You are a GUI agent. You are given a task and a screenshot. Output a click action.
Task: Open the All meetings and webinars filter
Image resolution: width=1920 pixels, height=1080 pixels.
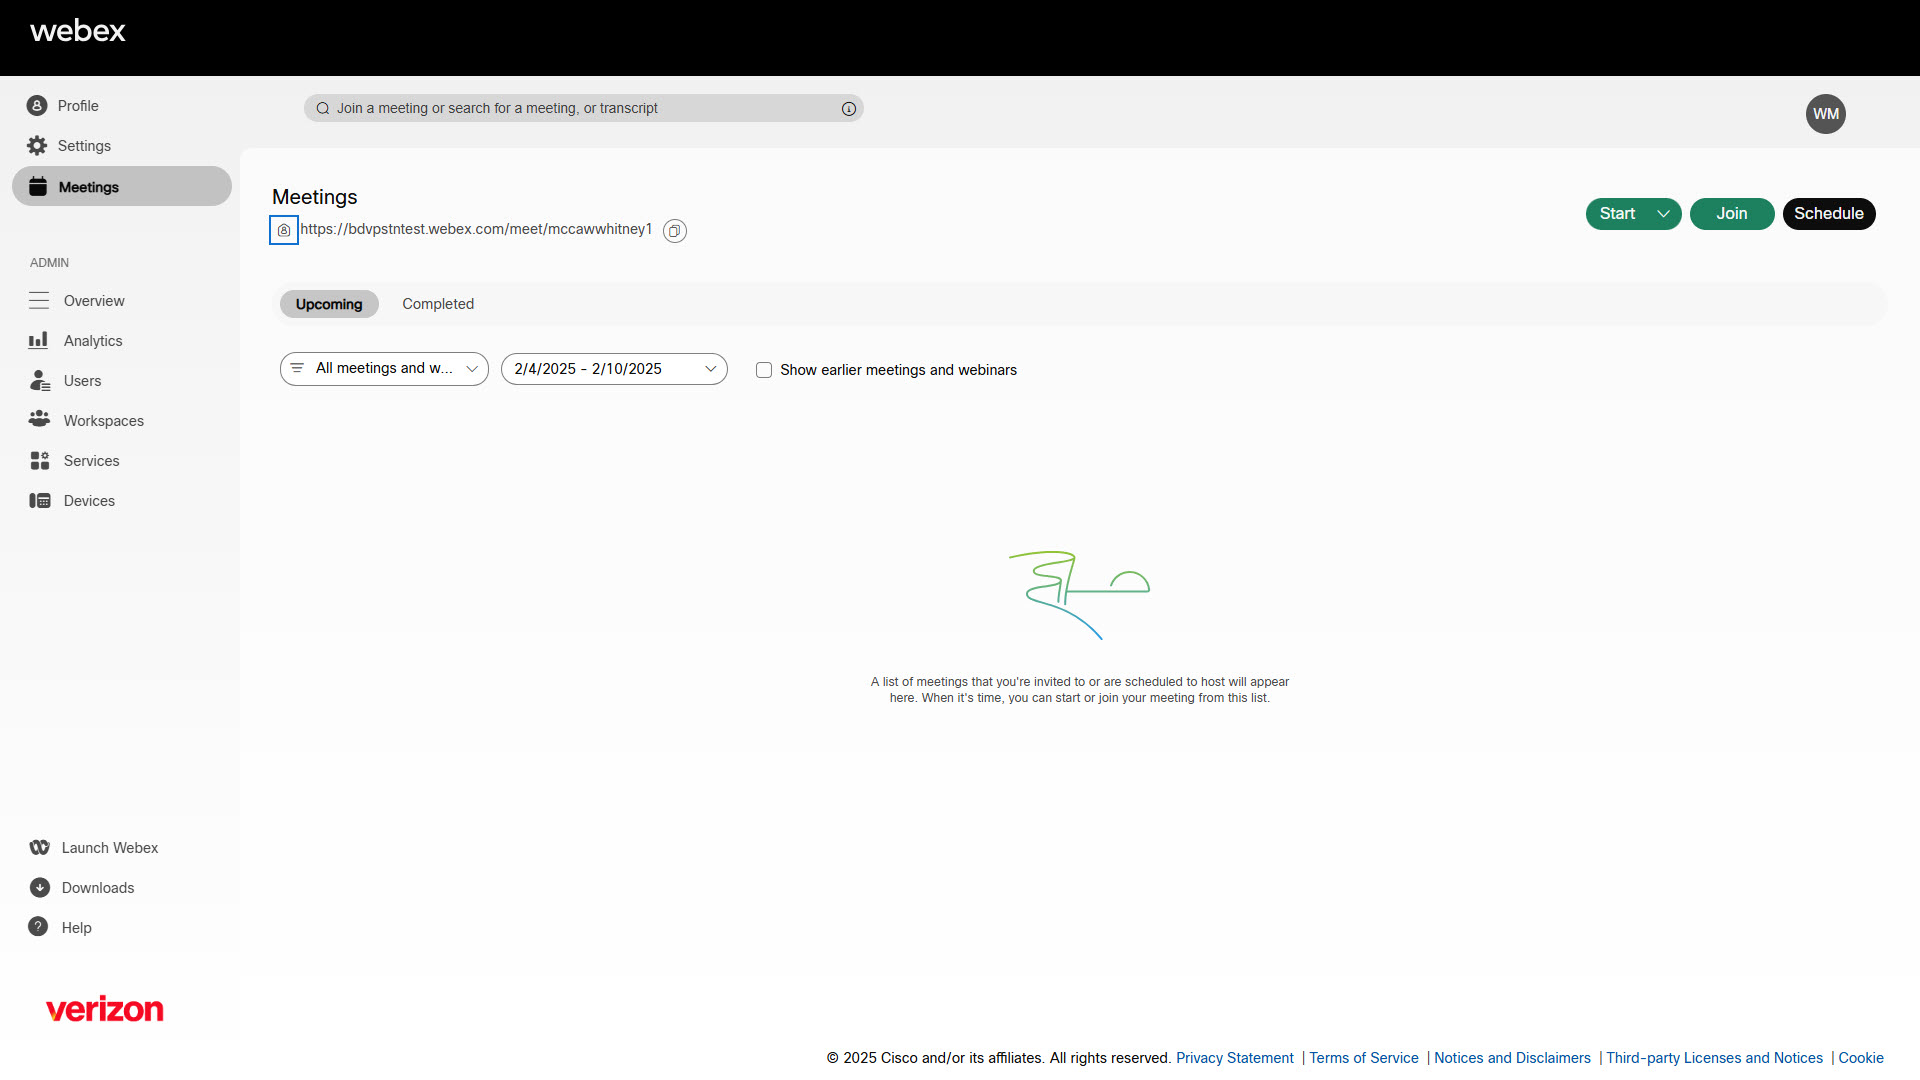[384, 369]
